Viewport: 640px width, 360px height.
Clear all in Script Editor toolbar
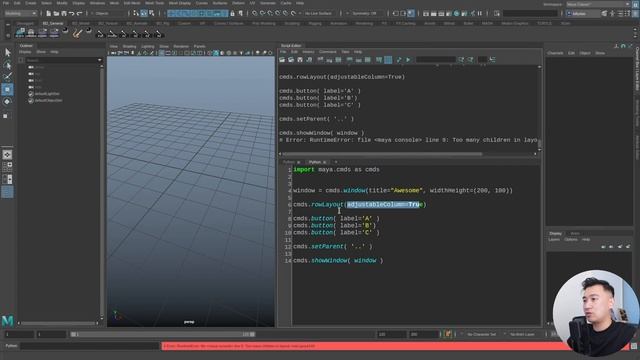(x=338, y=60)
